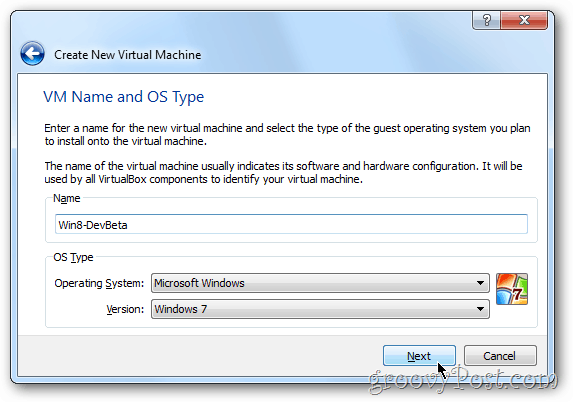Select the Create New Virtual Machine title text

128,55
